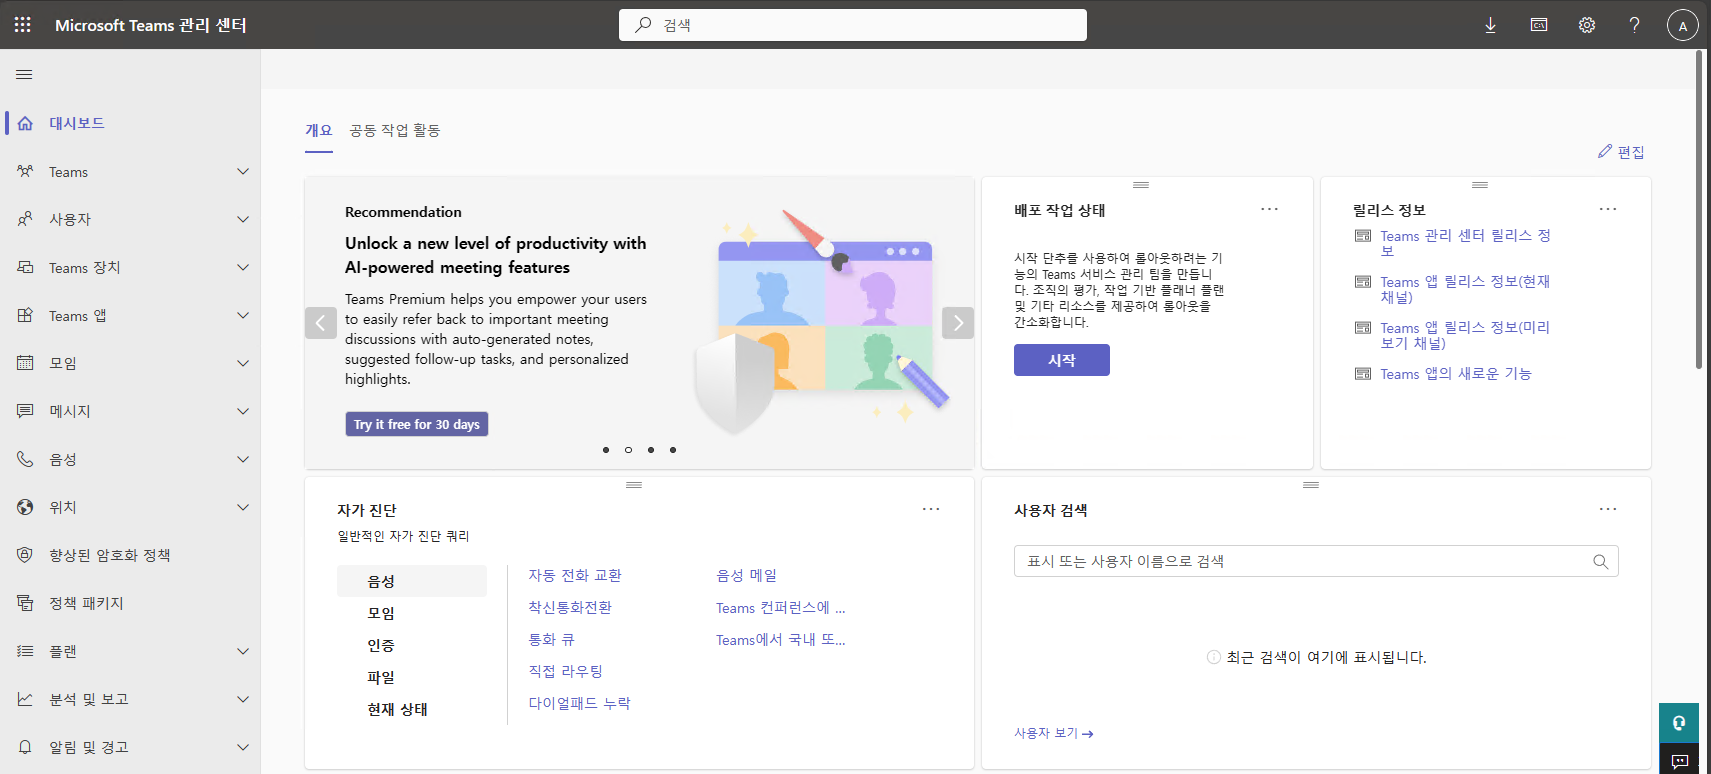Click the 음성 phone icon
The height and width of the screenshot is (774, 1711).
click(x=25, y=459)
